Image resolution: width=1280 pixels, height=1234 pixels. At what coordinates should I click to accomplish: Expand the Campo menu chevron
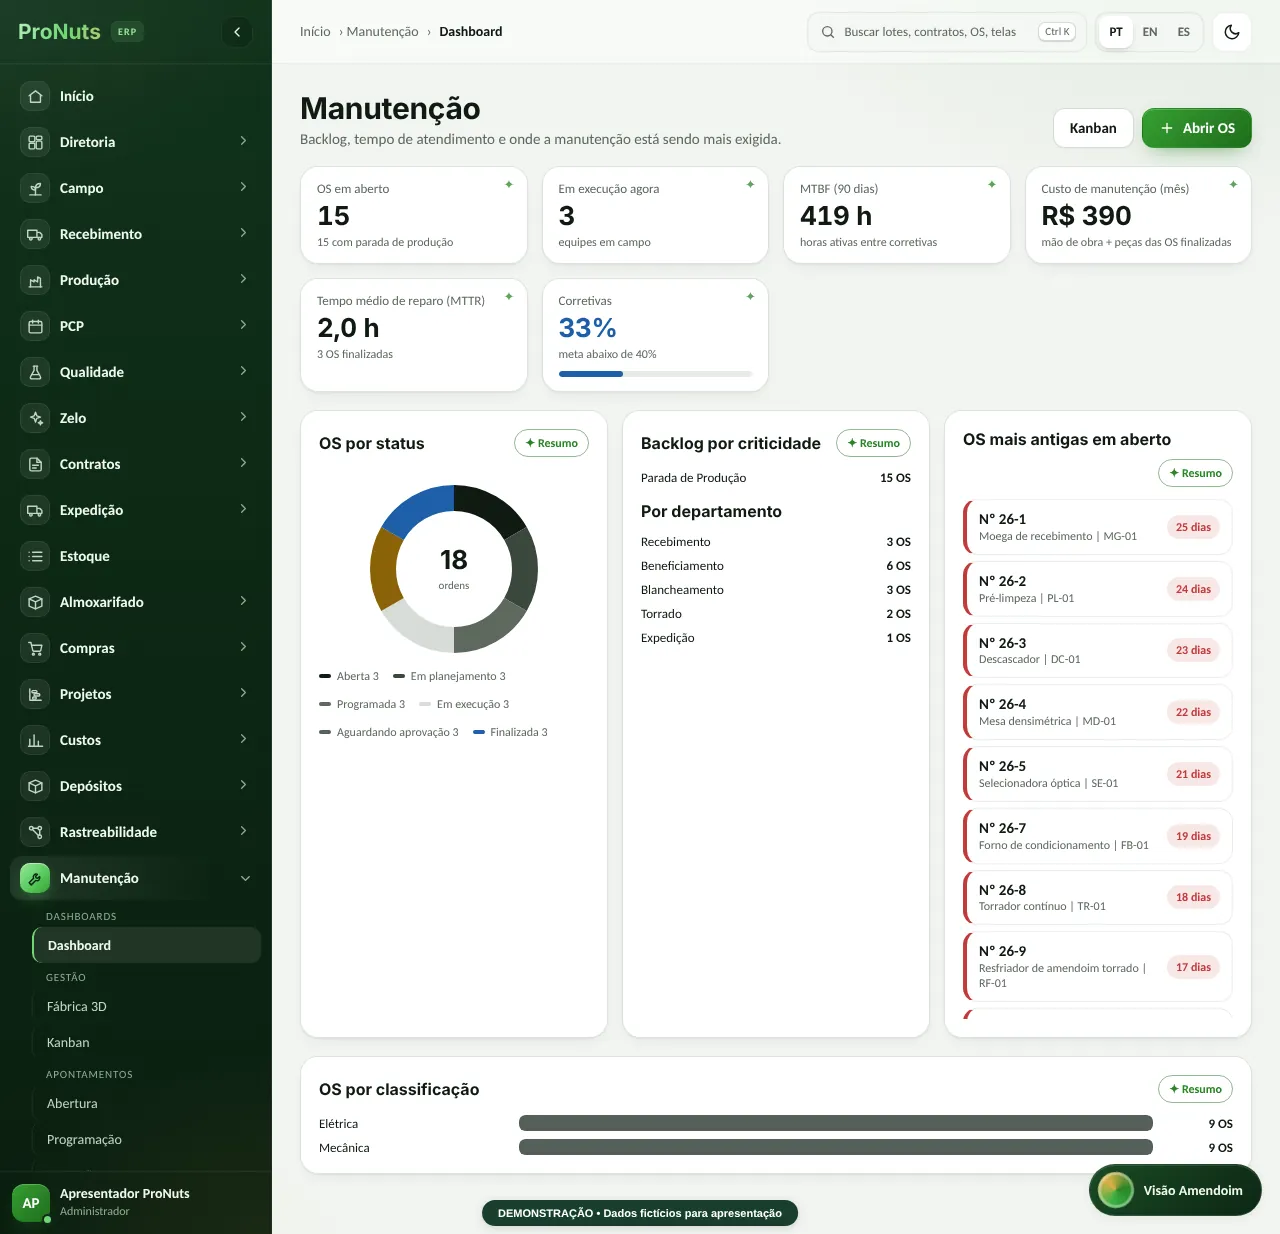[x=243, y=187]
